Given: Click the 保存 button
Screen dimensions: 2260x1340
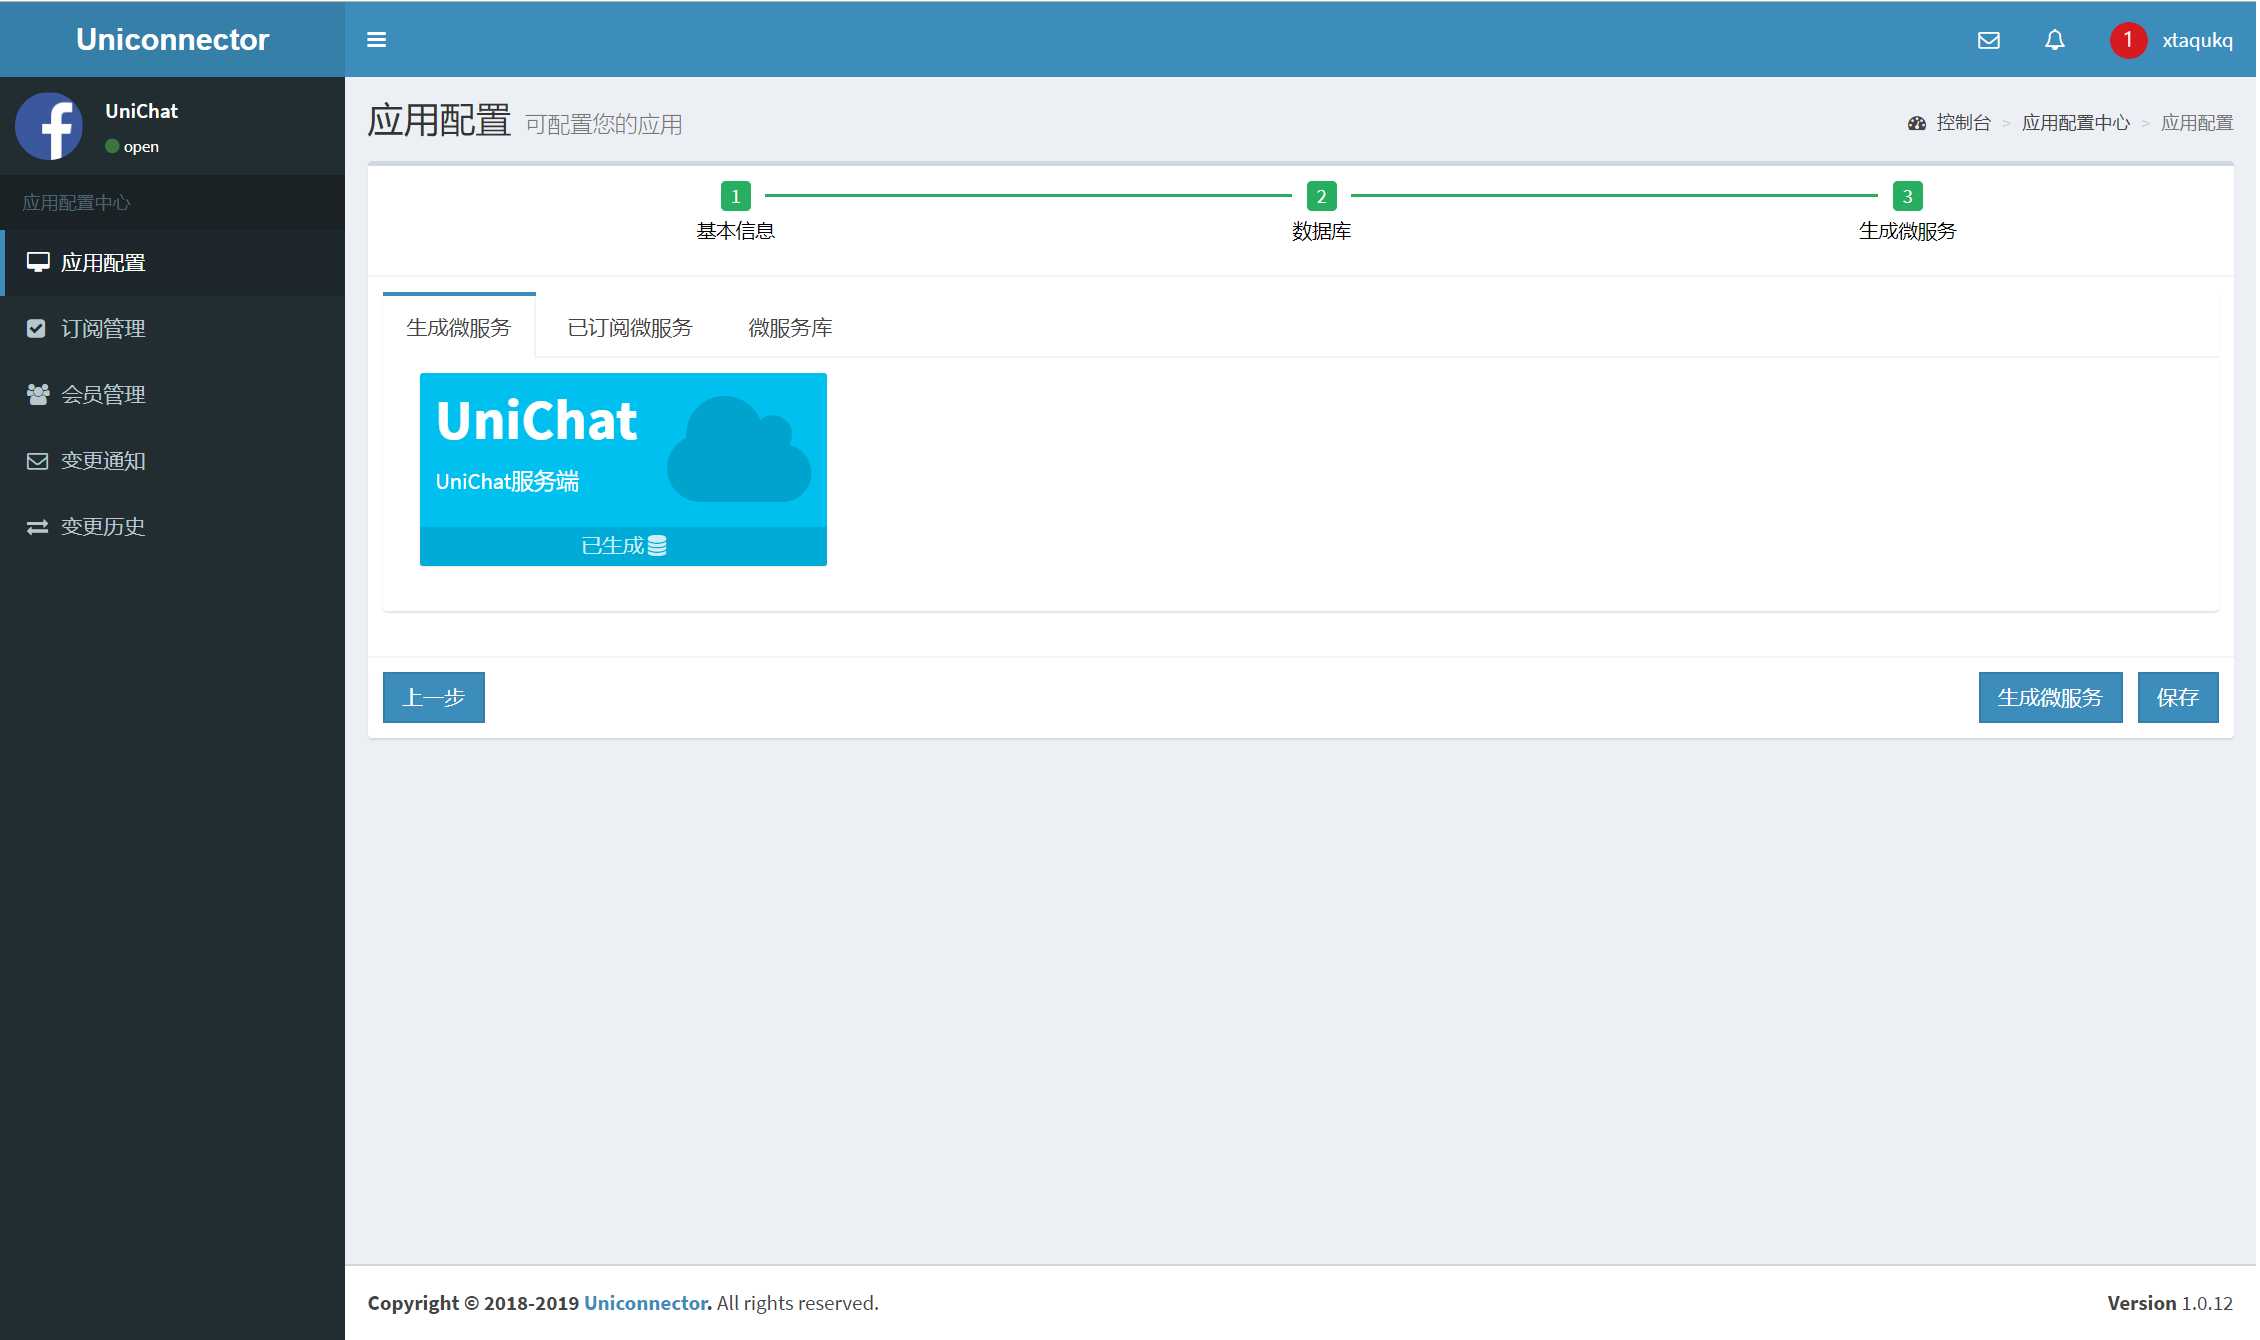Looking at the screenshot, I should click(x=2178, y=697).
